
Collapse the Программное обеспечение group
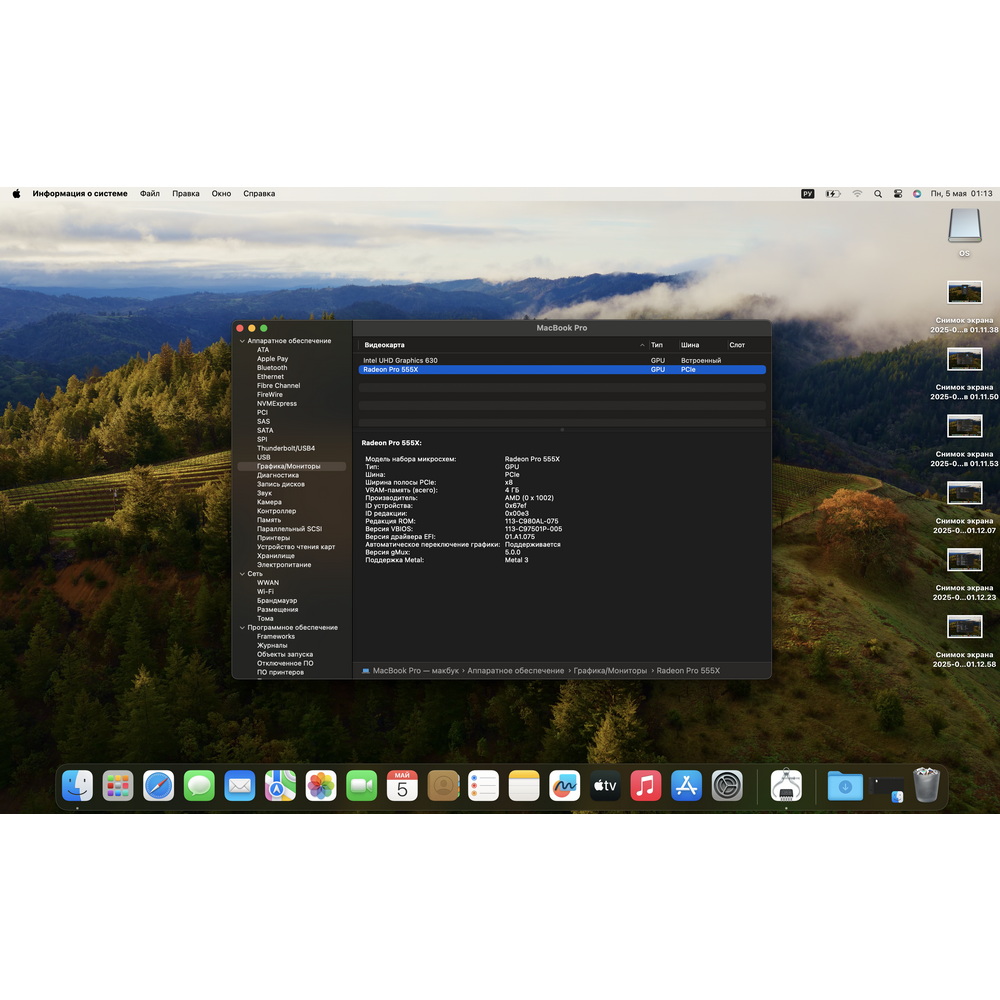click(x=242, y=628)
